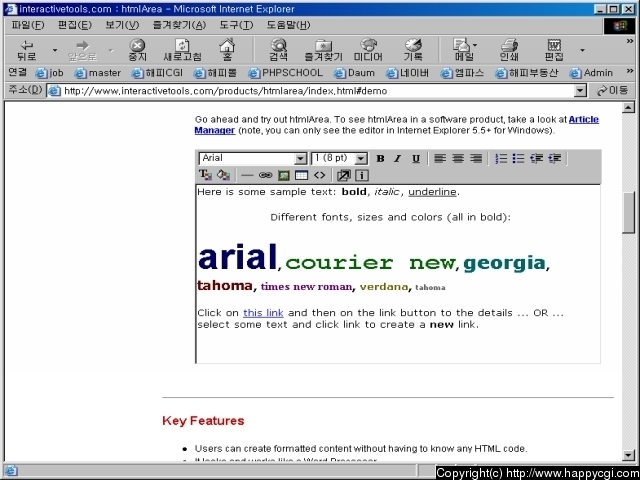Open the 도구(T) menu
Viewport: 640px width, 480px height.
pyautogui.click(x=236, y=25)
